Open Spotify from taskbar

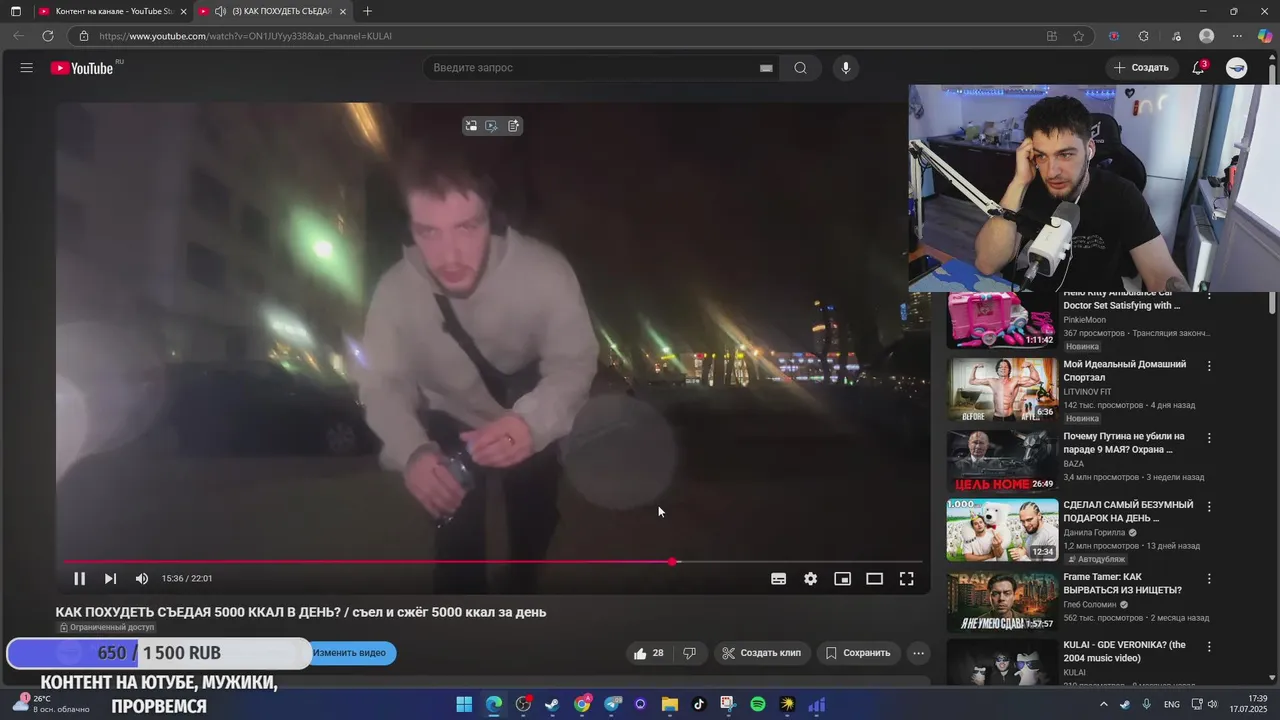(x=757, y=704)
